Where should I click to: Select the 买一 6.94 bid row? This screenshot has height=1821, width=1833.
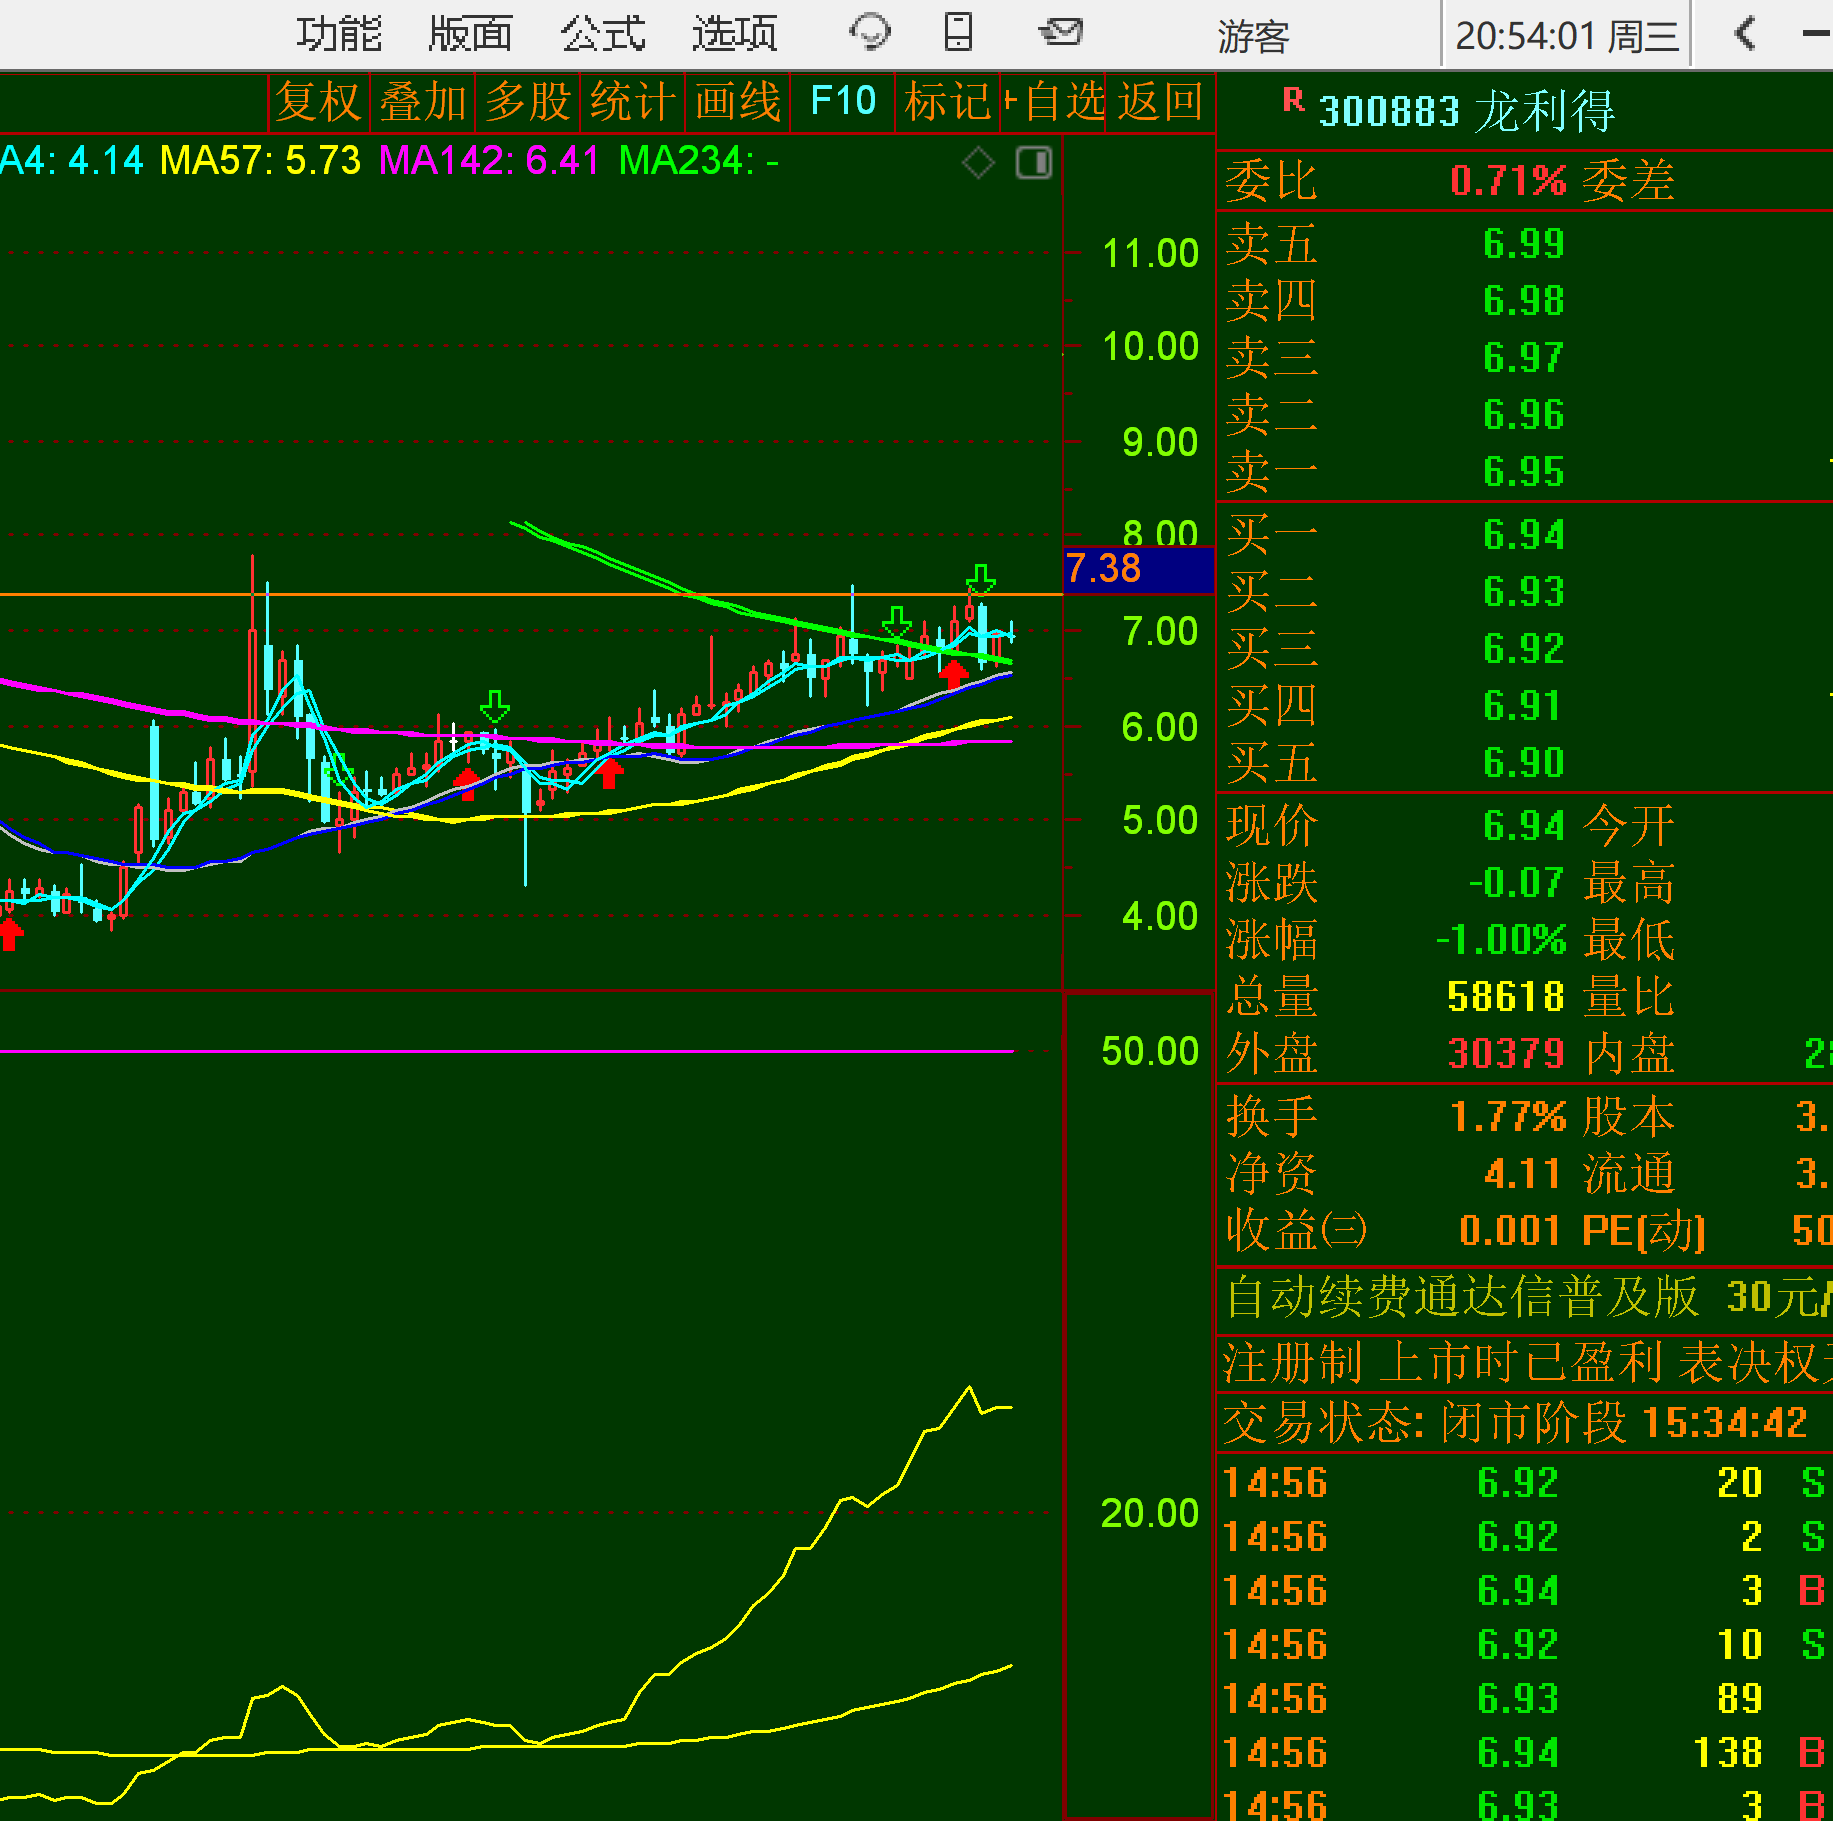1524,535
